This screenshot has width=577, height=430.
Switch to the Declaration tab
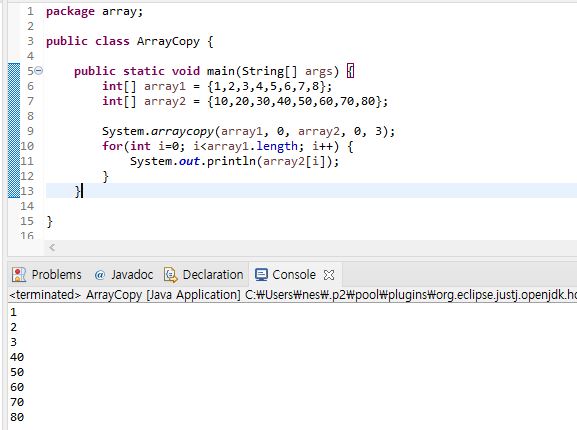click(203, 275)
